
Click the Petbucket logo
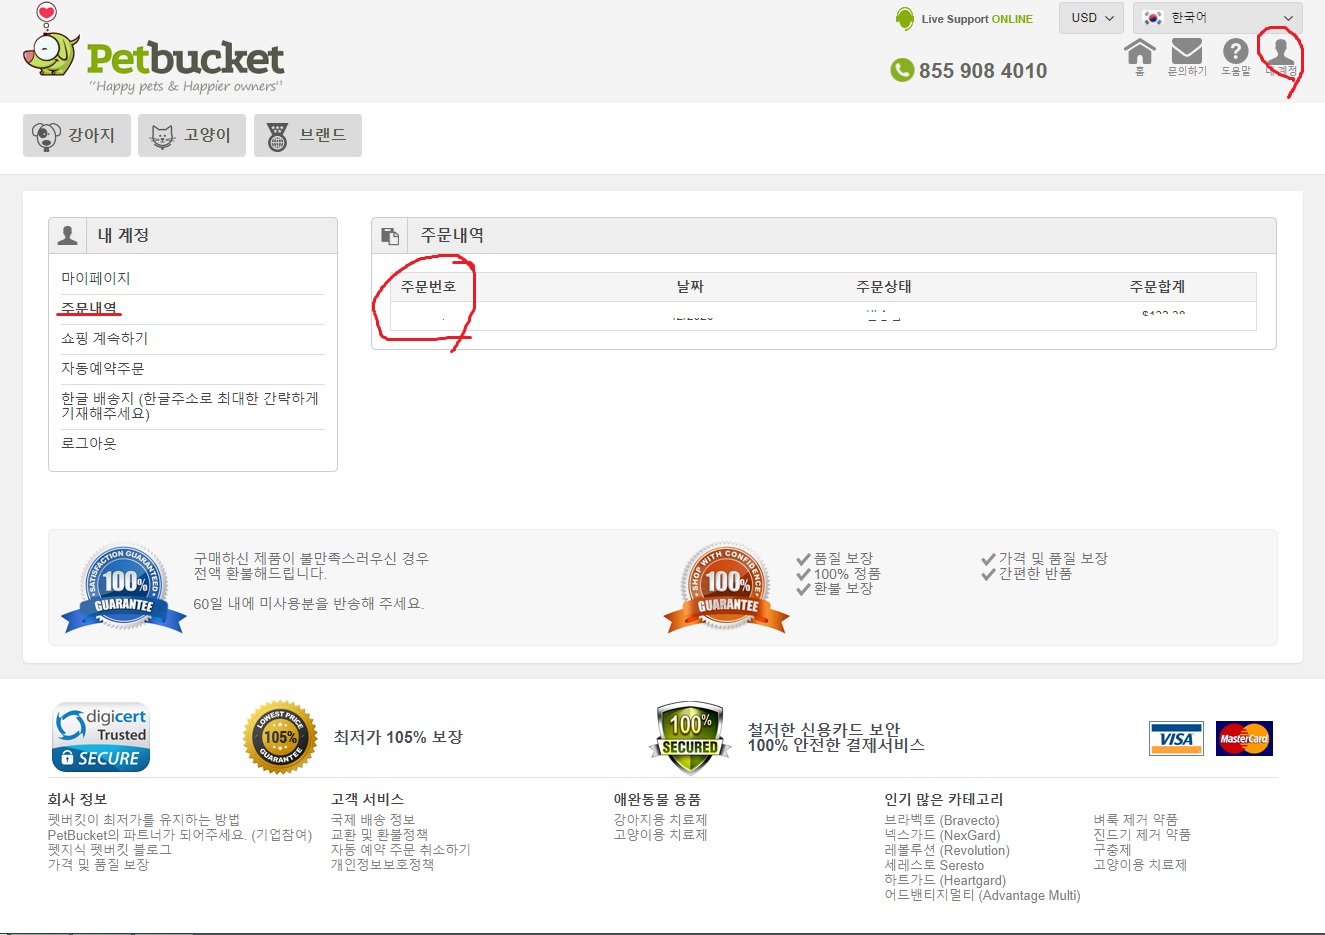[153, 51]
